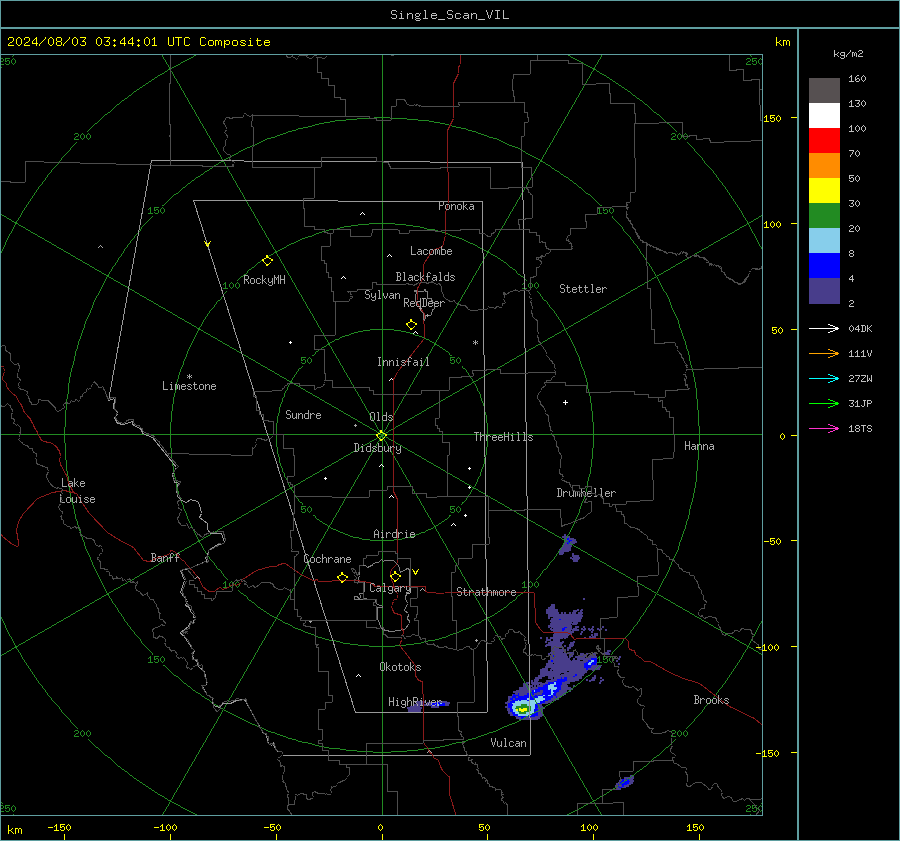Click the yellow diamond marker near Cochrane

342,578
